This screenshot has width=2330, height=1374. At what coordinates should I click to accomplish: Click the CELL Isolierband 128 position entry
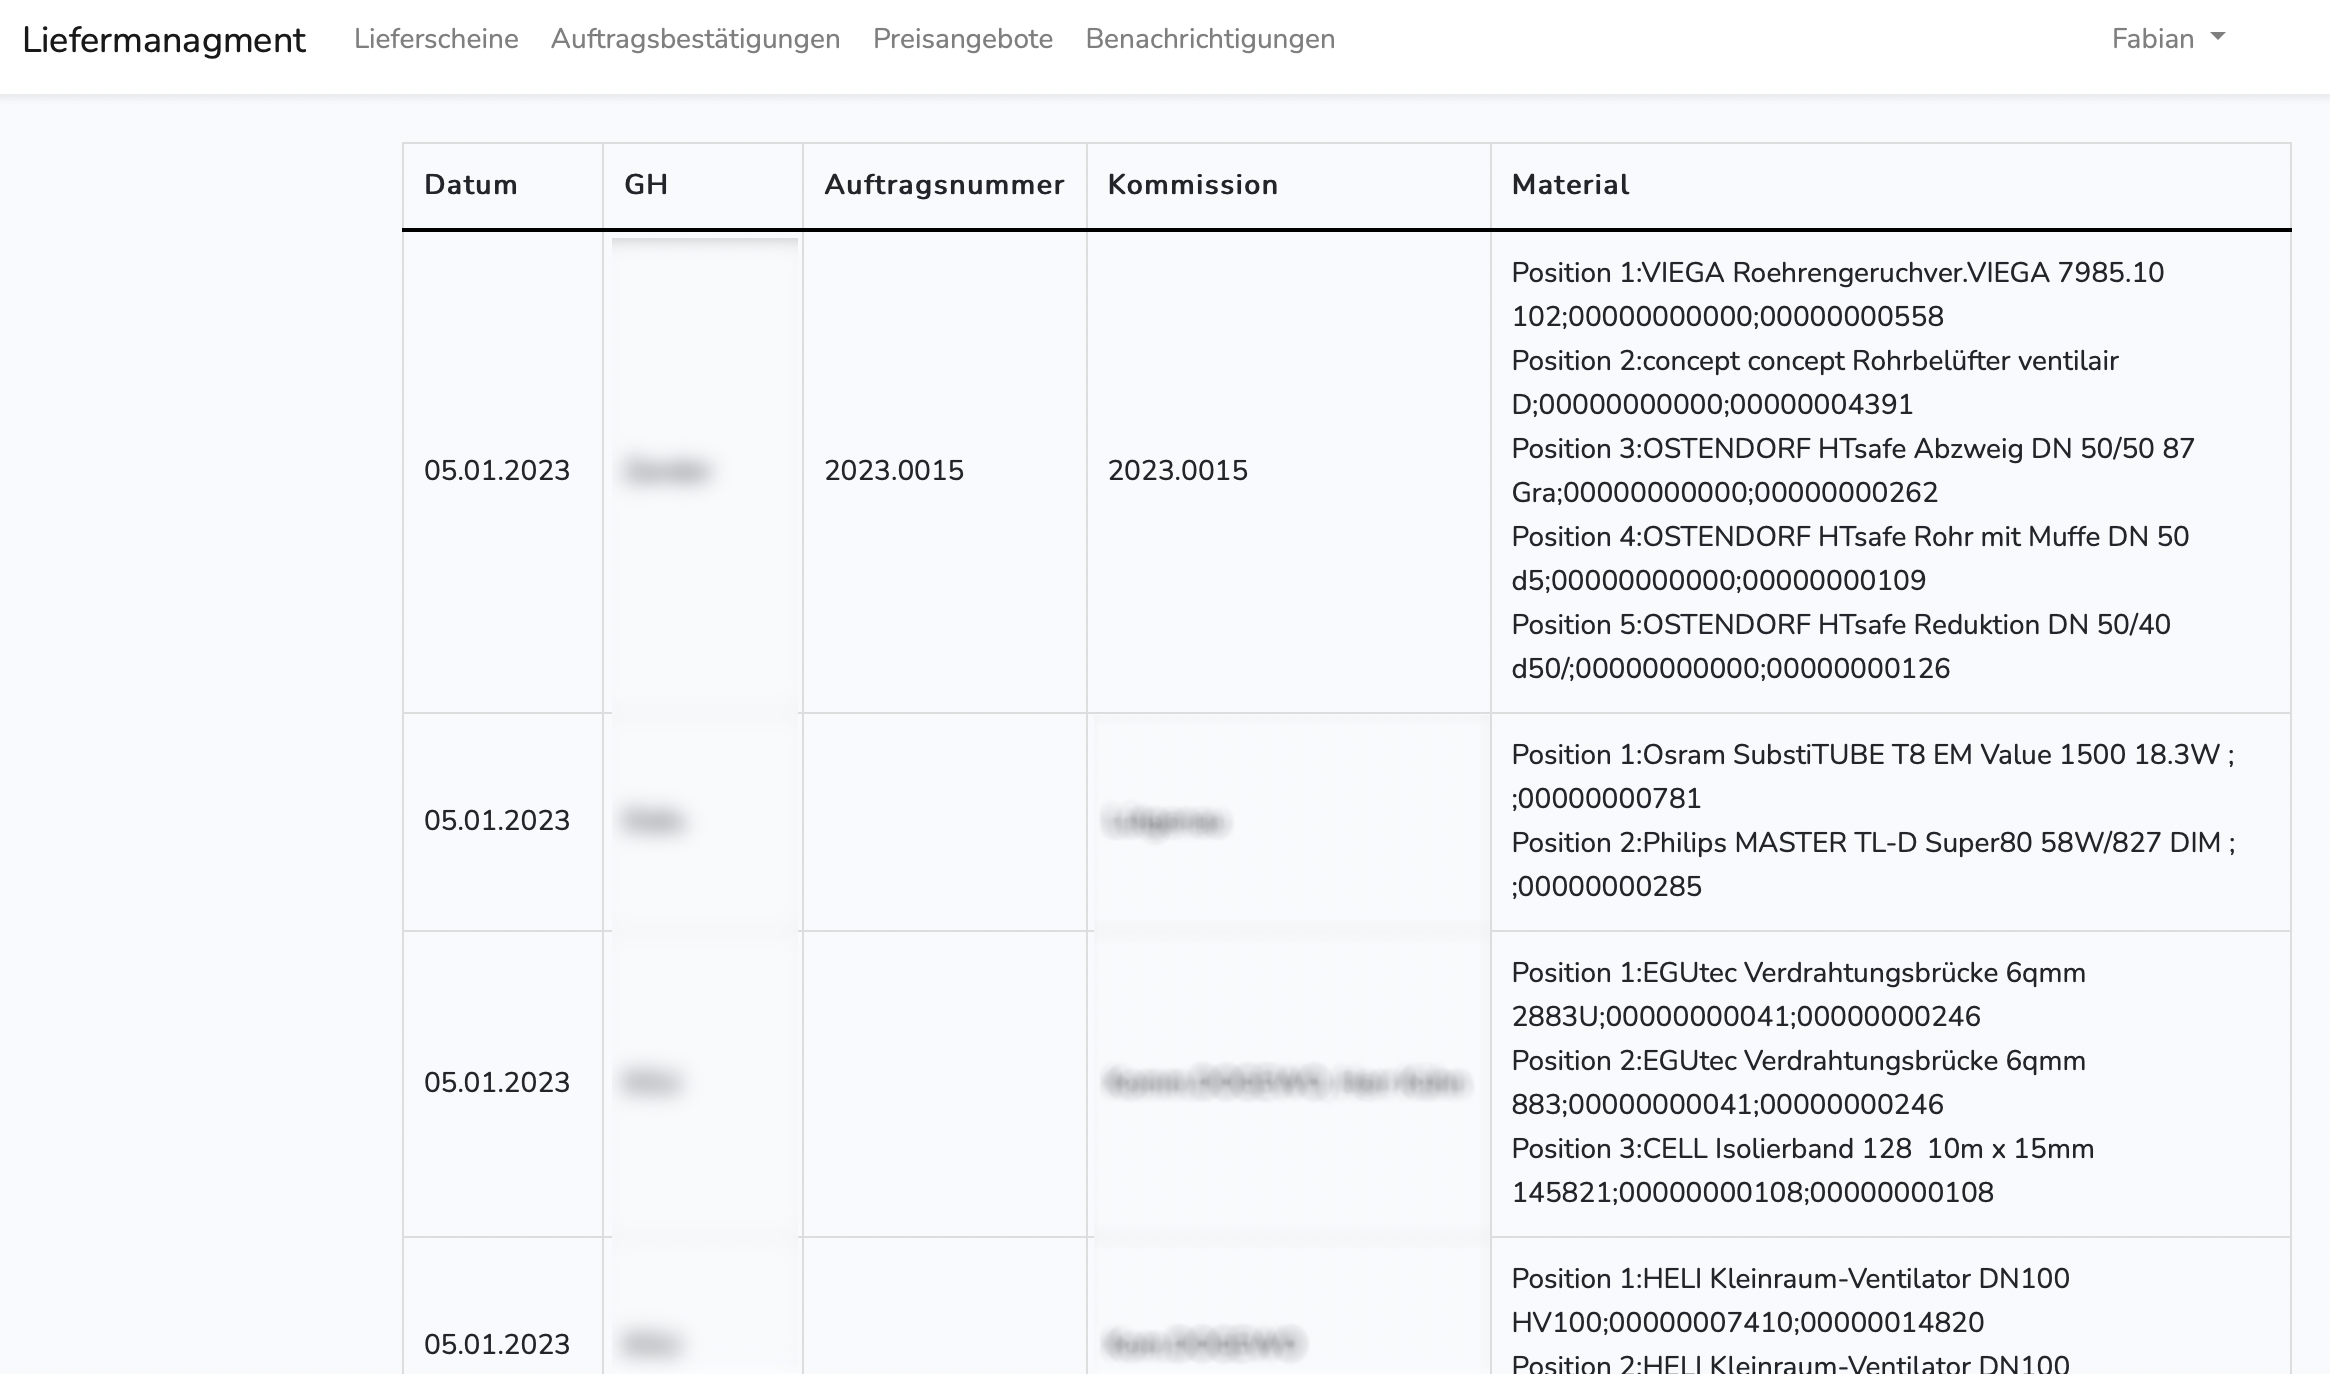click(1802, 1149)
